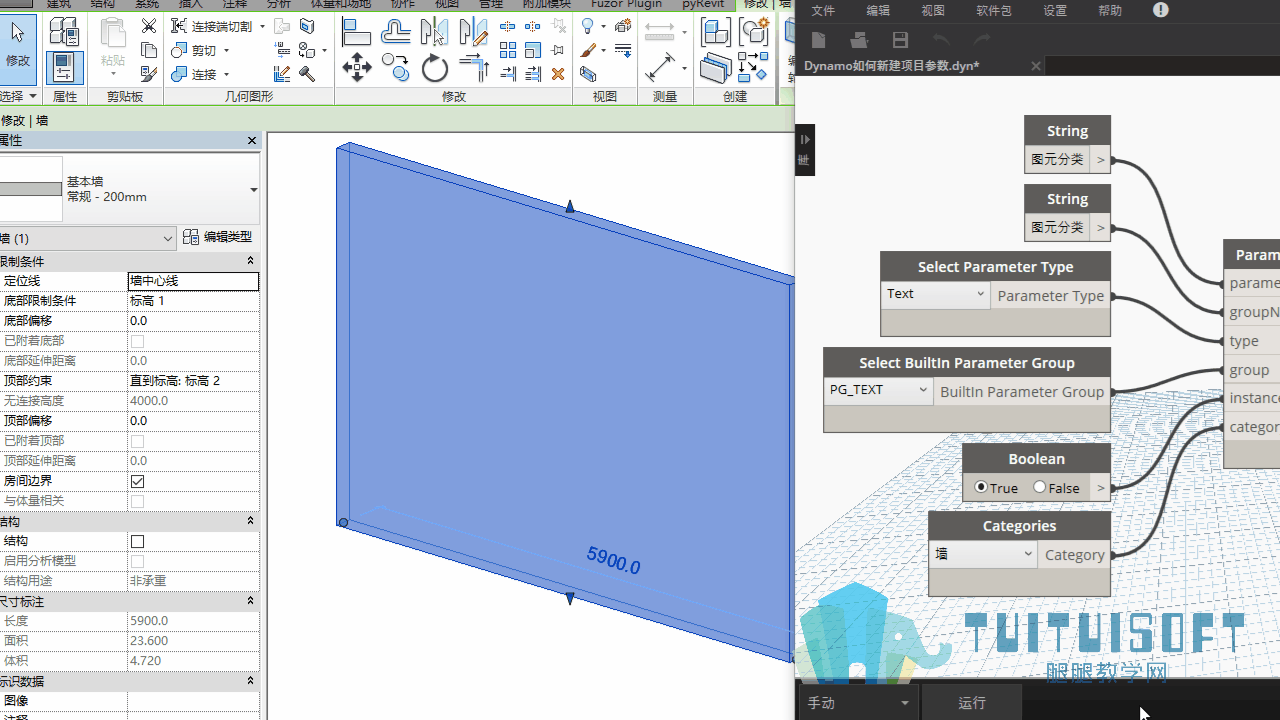
Task: Select the Move tool in Modify panel
Action: coord(357,68)
